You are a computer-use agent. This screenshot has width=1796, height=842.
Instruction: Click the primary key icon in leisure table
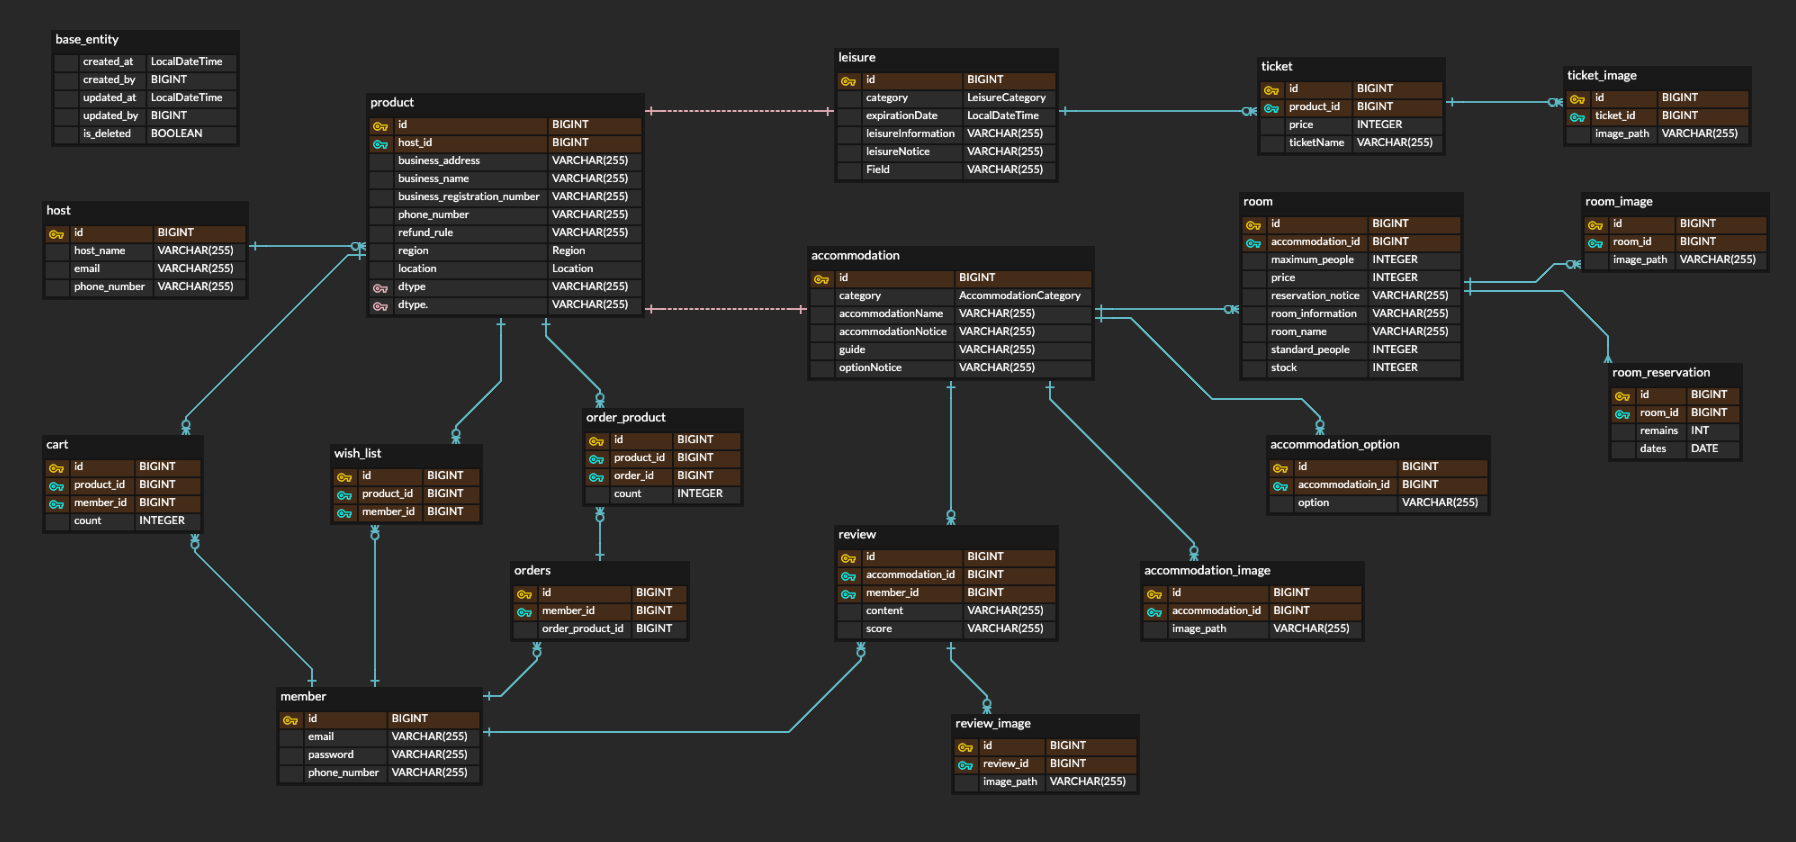[x=848, y=81]
